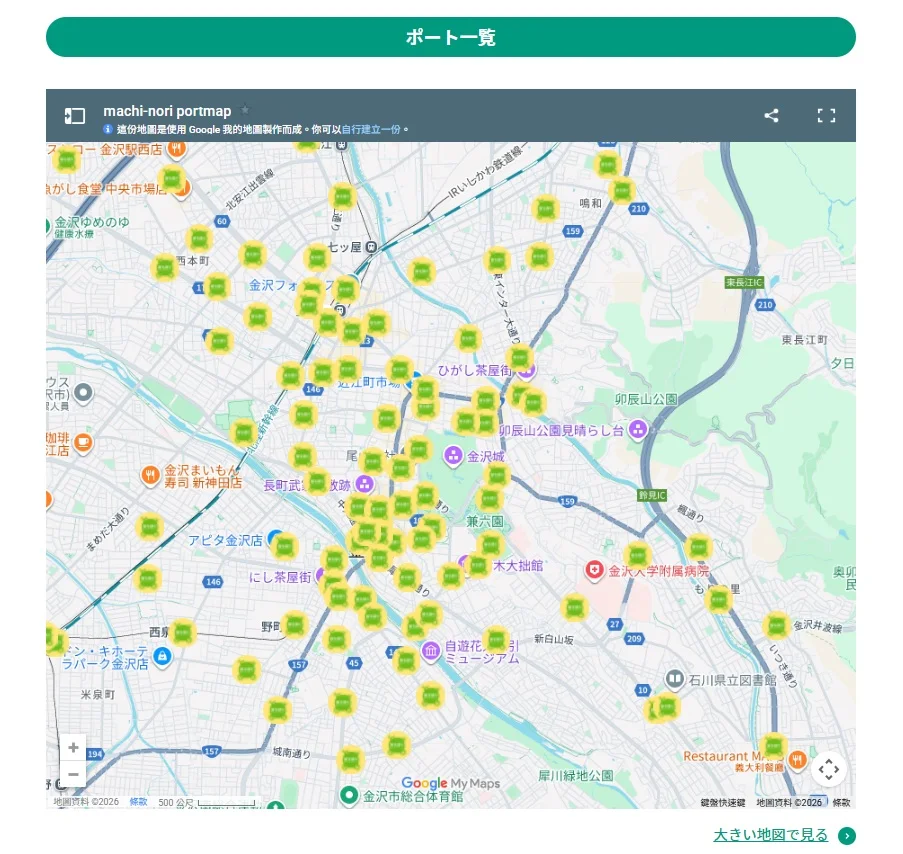Click the 自遊花人 museum marker
Image resolution: width=903 pixels, height=854 pixels.
tap(431, 651)
